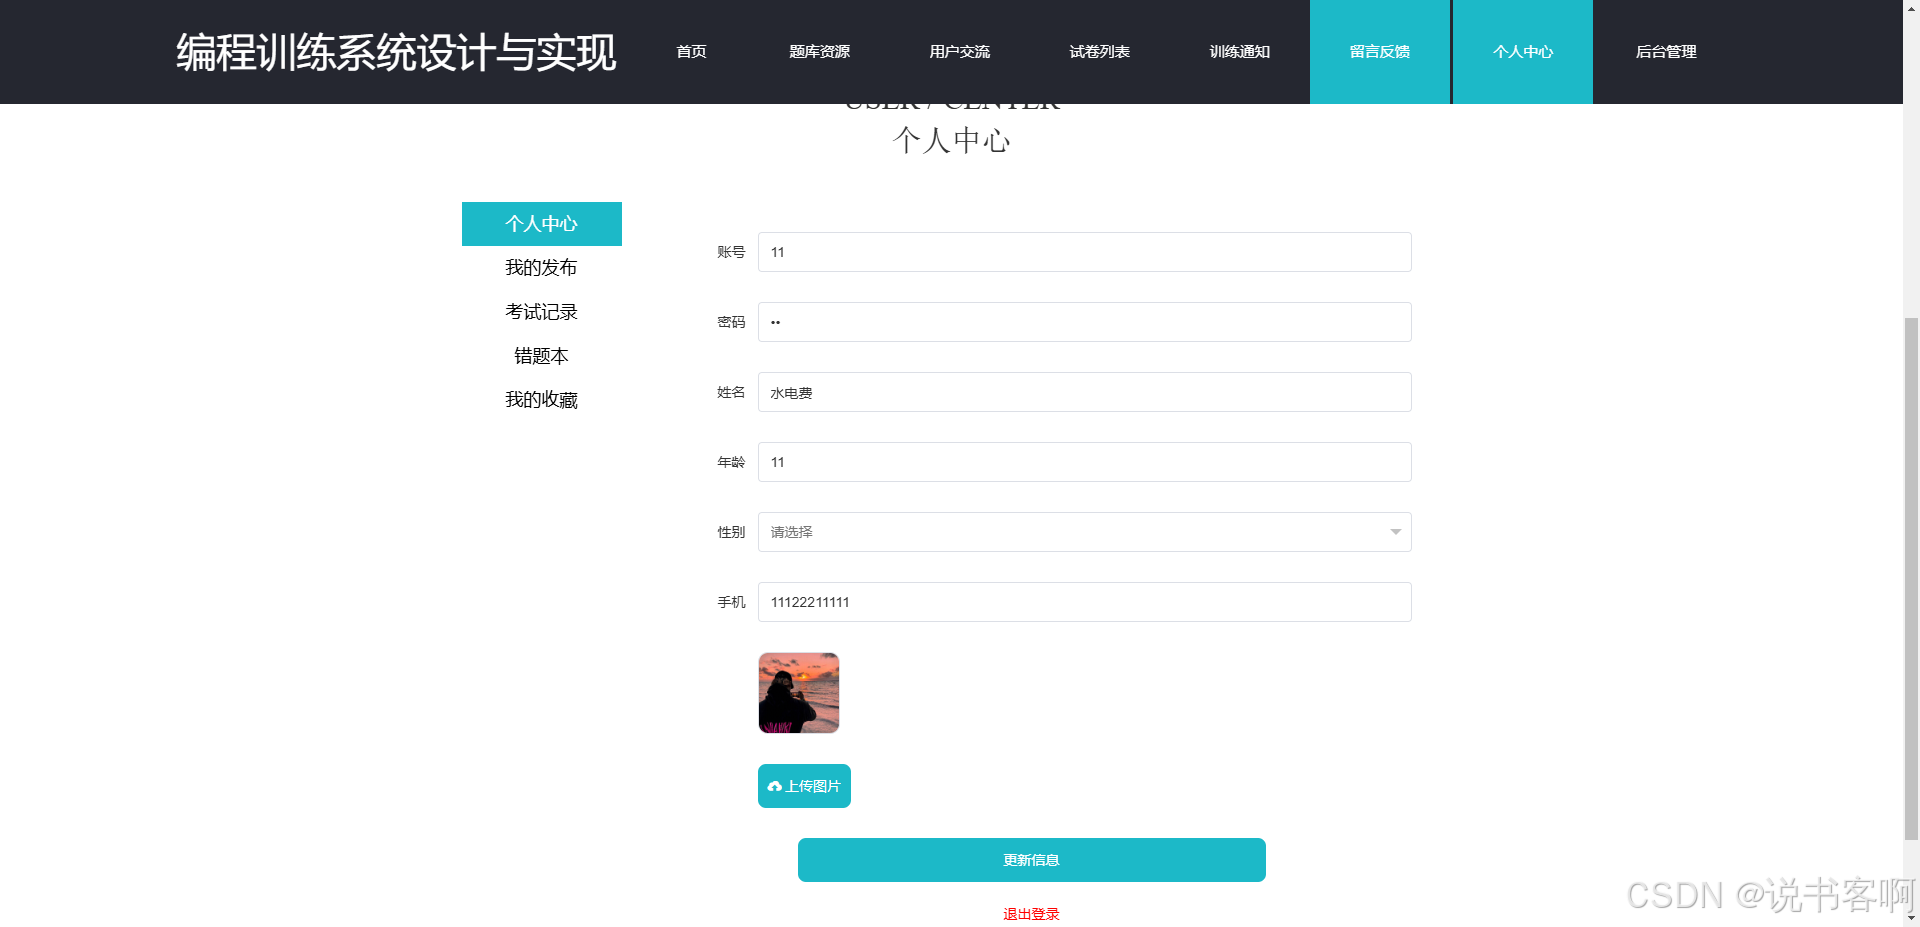1920x927 pixels.
Task: Click the 性别 dropdown arrow
Action: [1395, 532]
